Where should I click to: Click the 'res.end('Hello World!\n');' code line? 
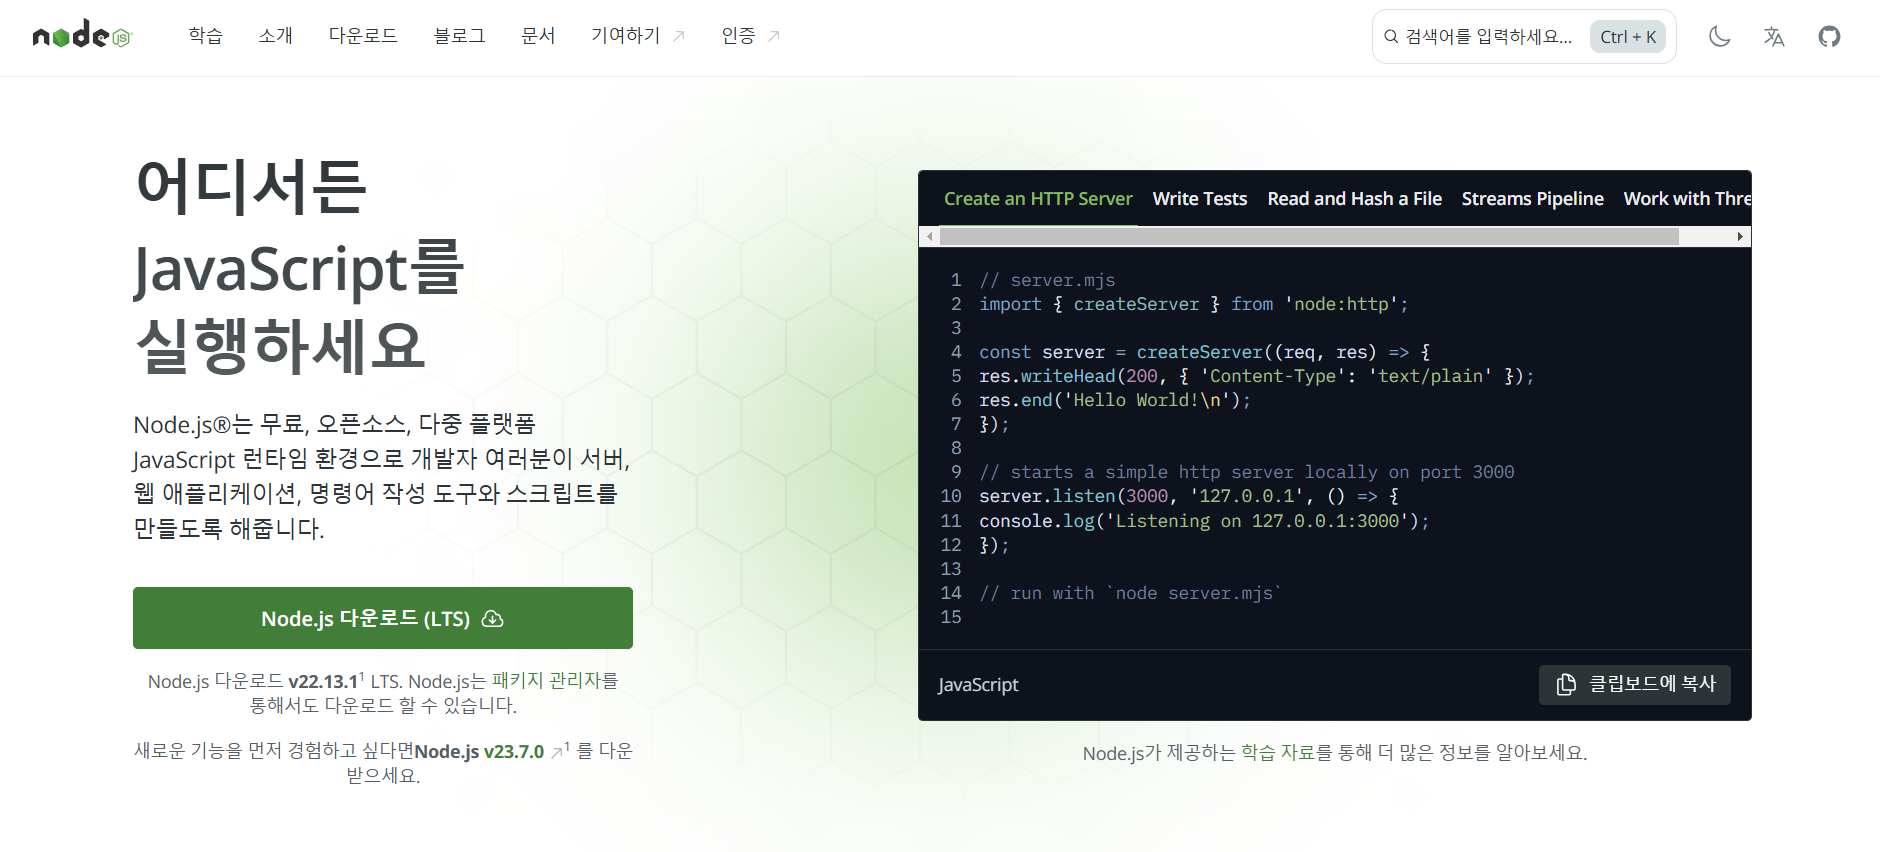pyautogui.click(x=1115, y=400)
